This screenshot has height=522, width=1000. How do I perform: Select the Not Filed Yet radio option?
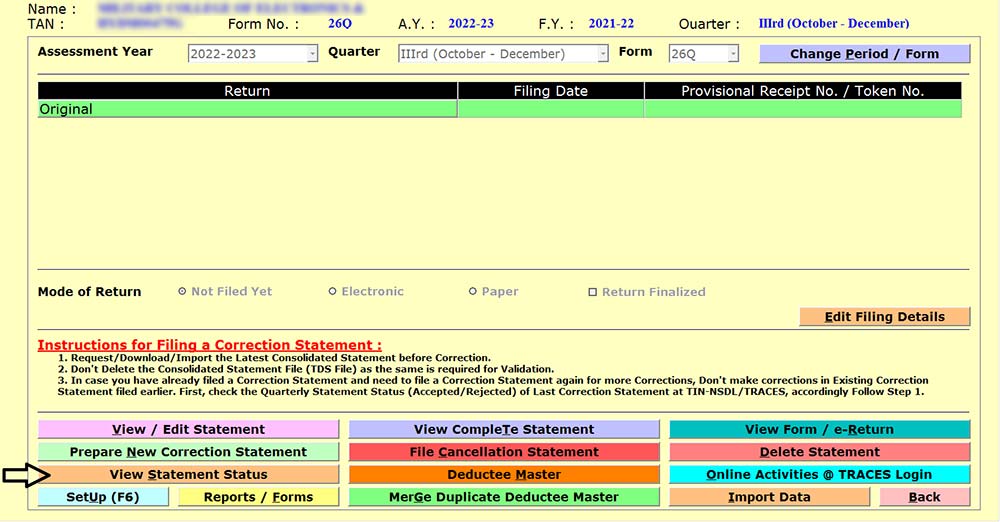pyautogui.click(x=182, y=292)
